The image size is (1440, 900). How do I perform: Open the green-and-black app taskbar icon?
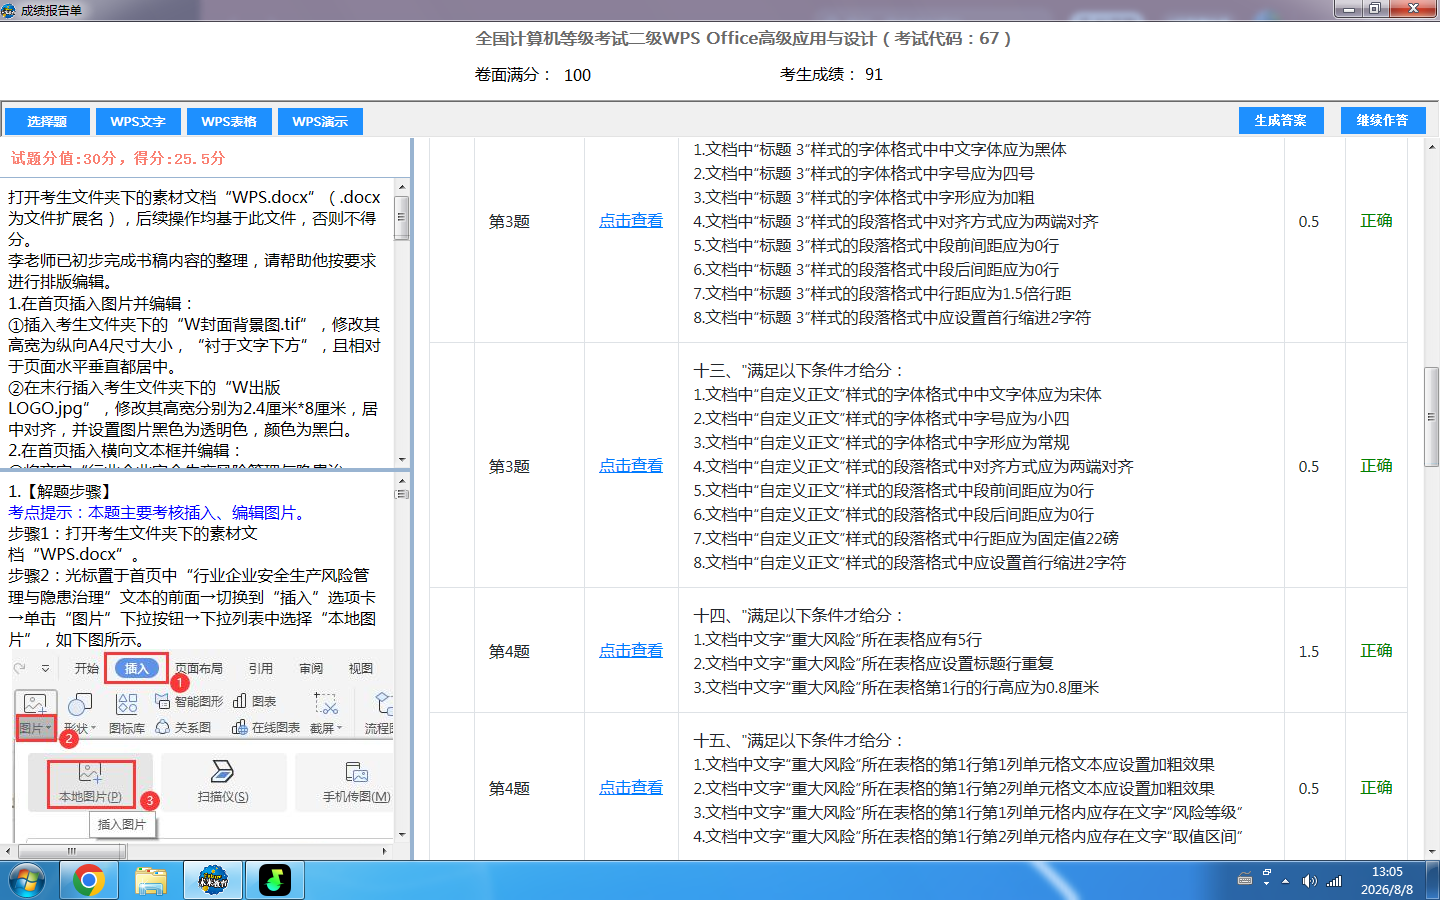[x=275, y=880]
